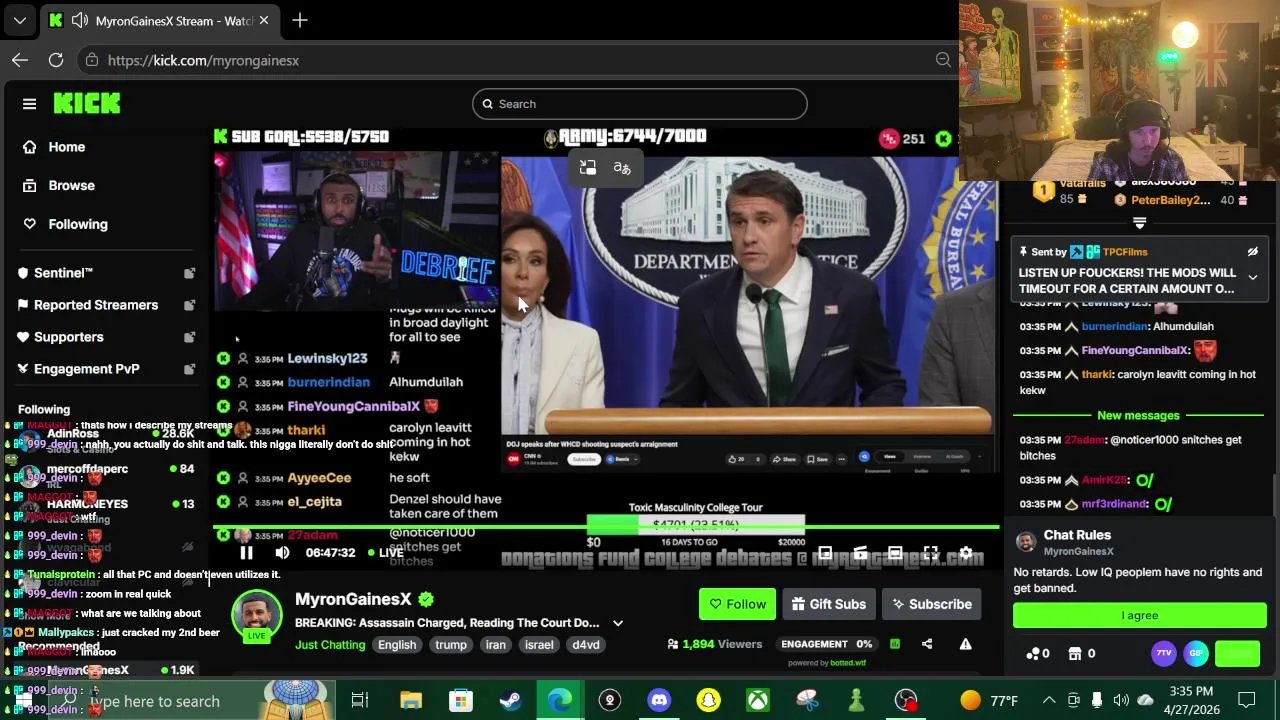Click the translate overlay icon on the video

click(x=622, y=168)
